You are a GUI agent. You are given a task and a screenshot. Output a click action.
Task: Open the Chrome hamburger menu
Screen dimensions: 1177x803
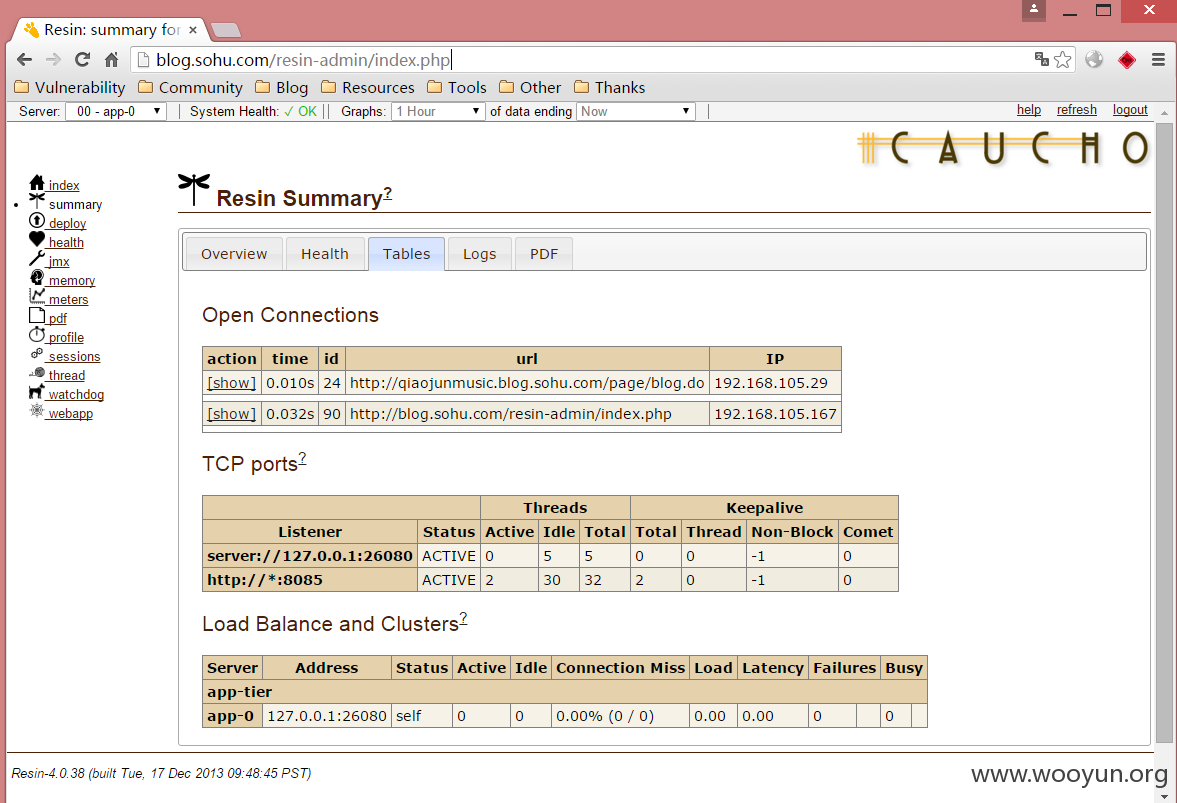[1158, 59]
